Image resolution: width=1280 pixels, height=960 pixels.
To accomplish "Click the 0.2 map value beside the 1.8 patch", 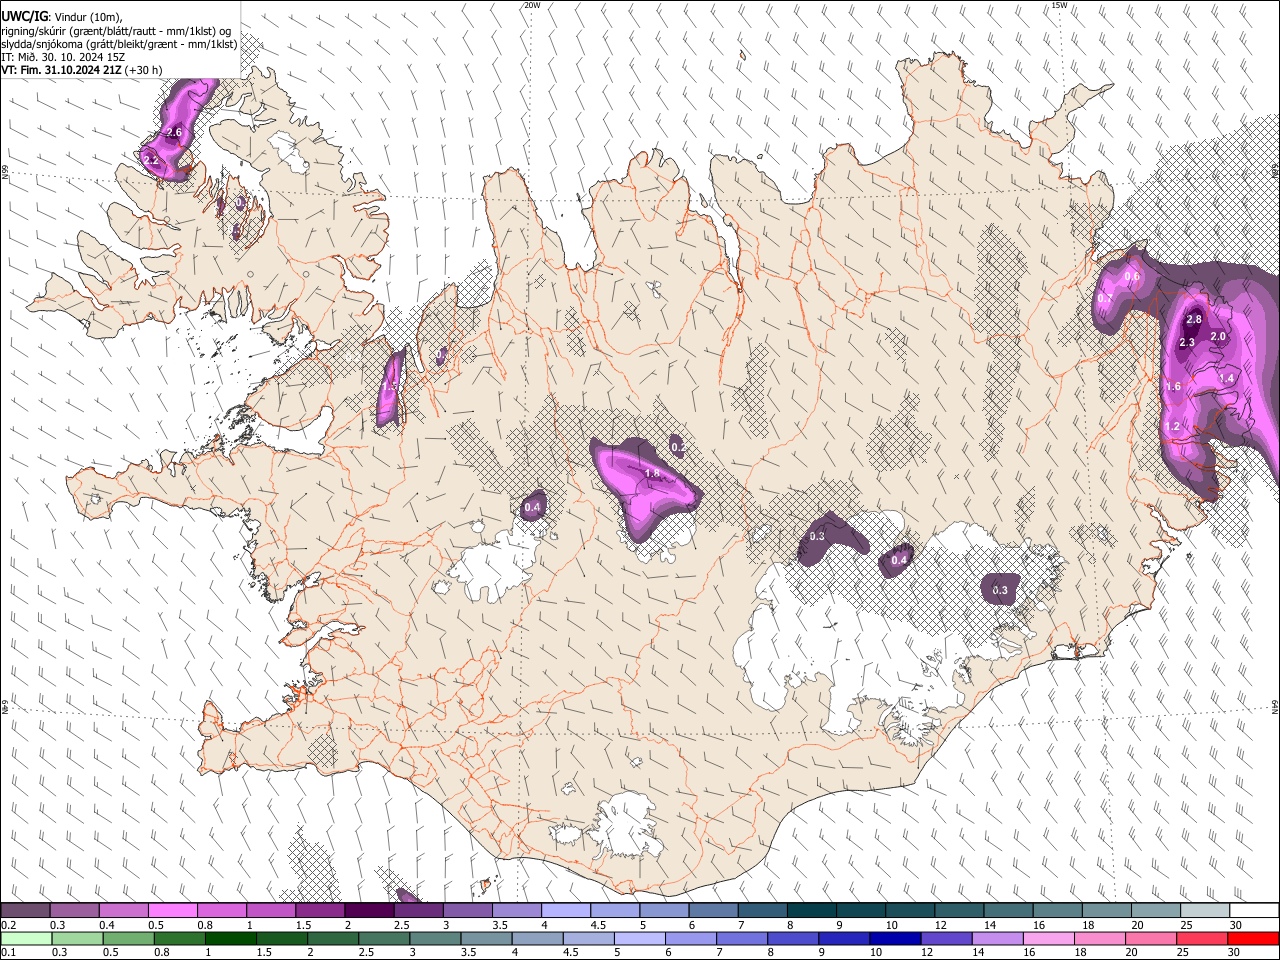I will 678,448.
